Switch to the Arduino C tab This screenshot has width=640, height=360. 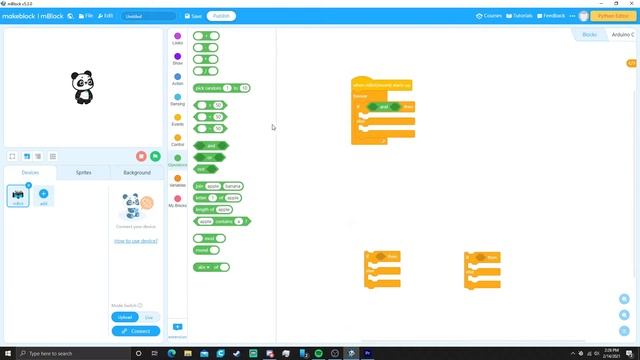pyautogui.click(x=622, y=35)
